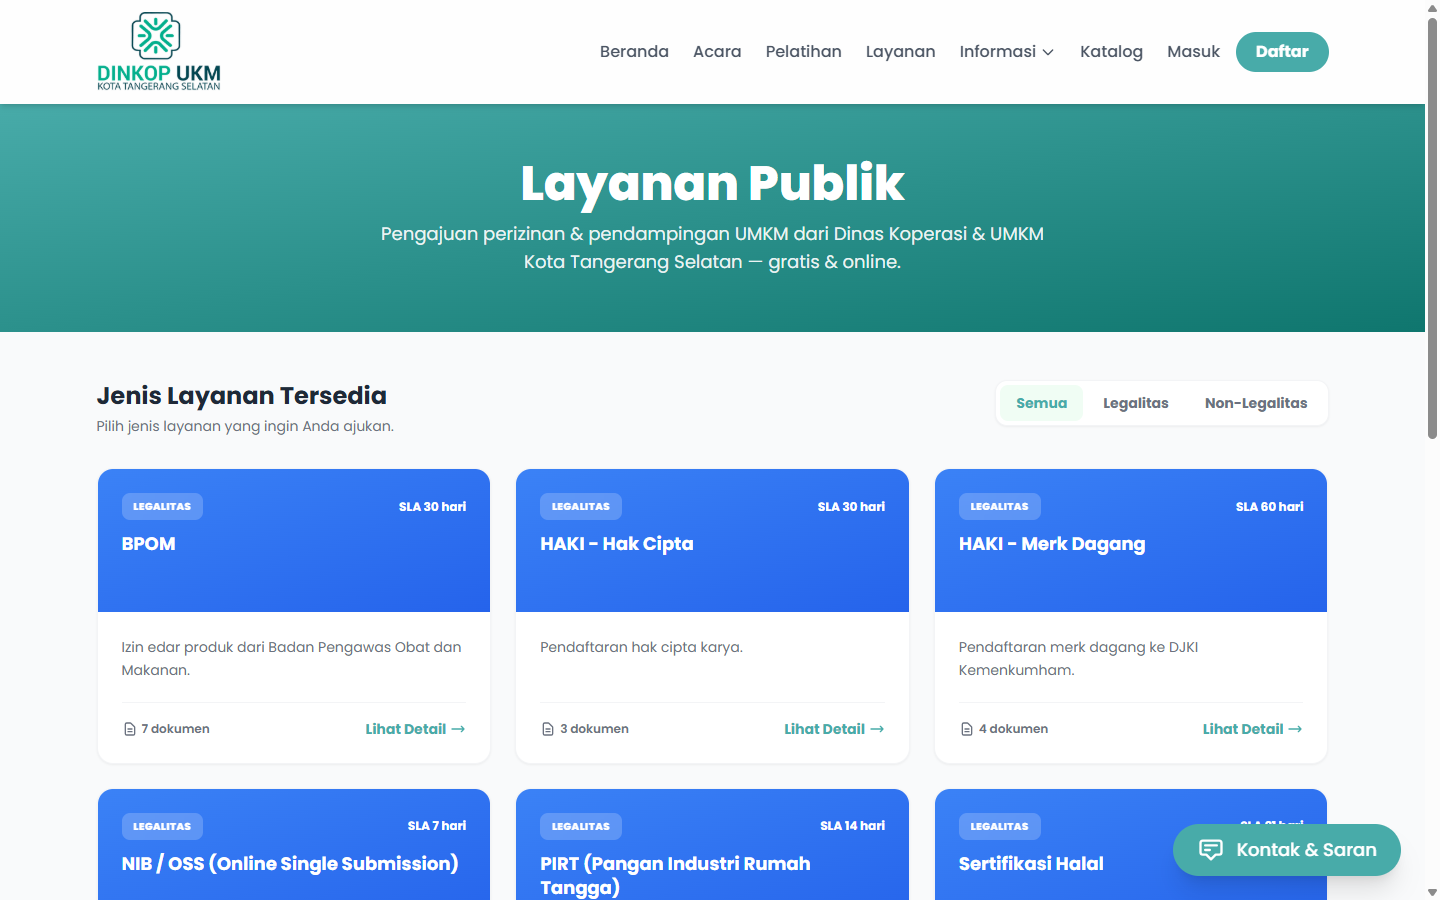1440x900 pixels.
Task: Click LEGALITAS badge on HAKI - Merk Dagang card
Action: click(999, 506)
